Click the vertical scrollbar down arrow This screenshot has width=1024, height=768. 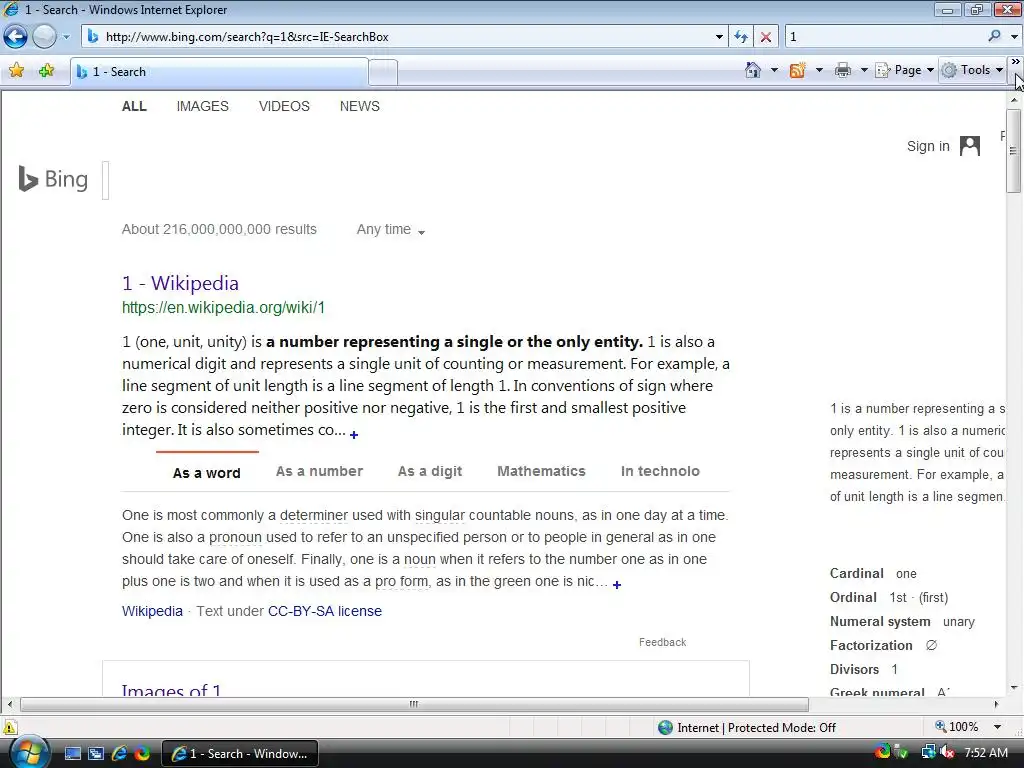1014,687
